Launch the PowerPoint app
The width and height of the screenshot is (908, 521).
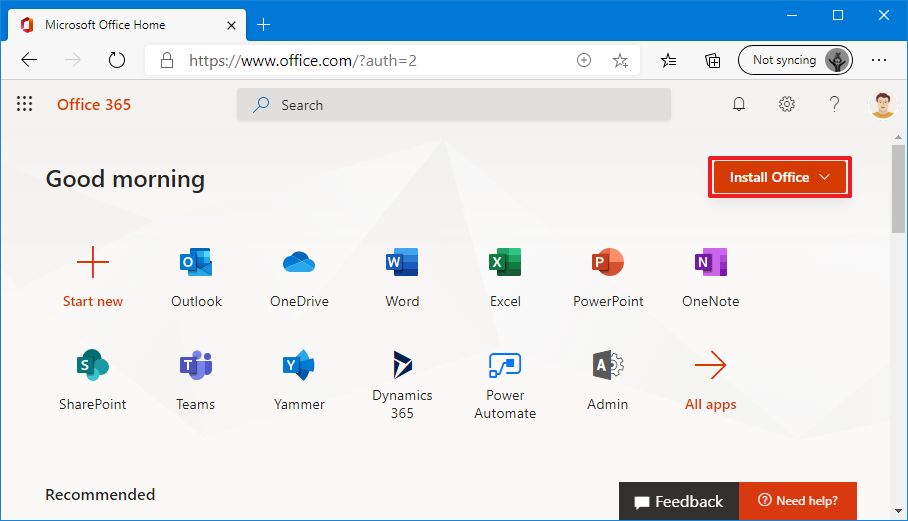coord(608,264)
